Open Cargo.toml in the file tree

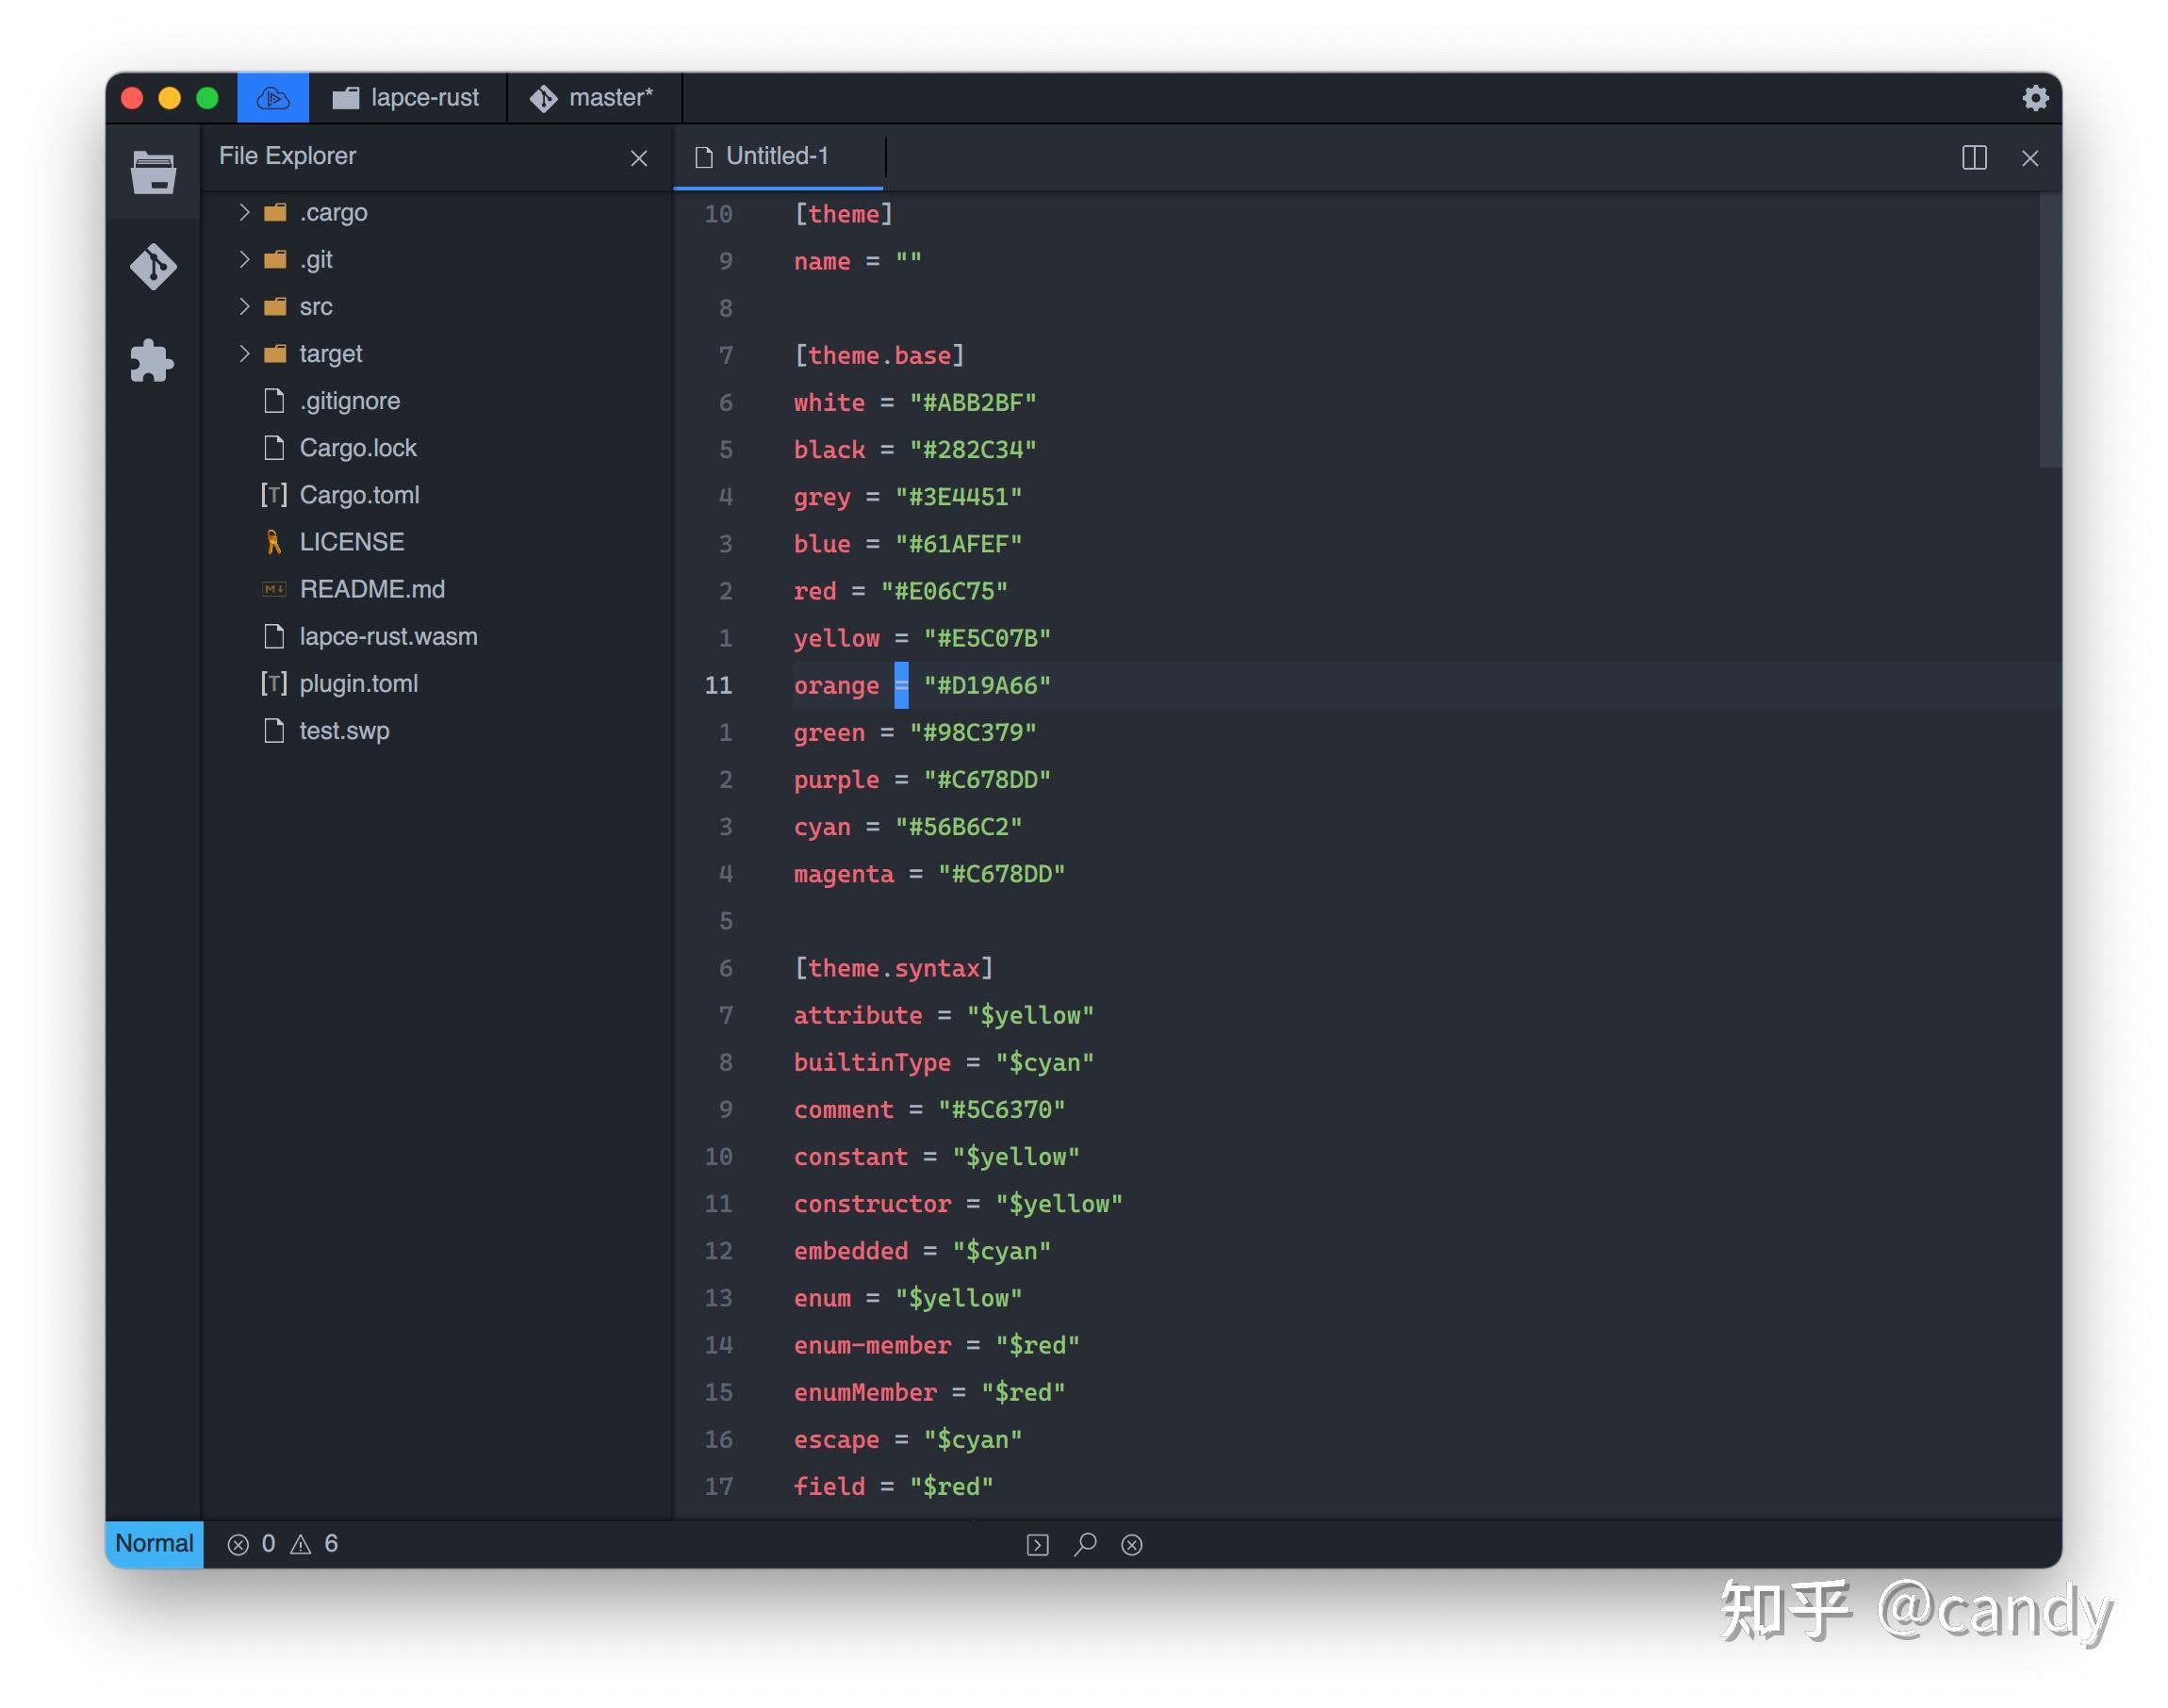tap(359, 495)
